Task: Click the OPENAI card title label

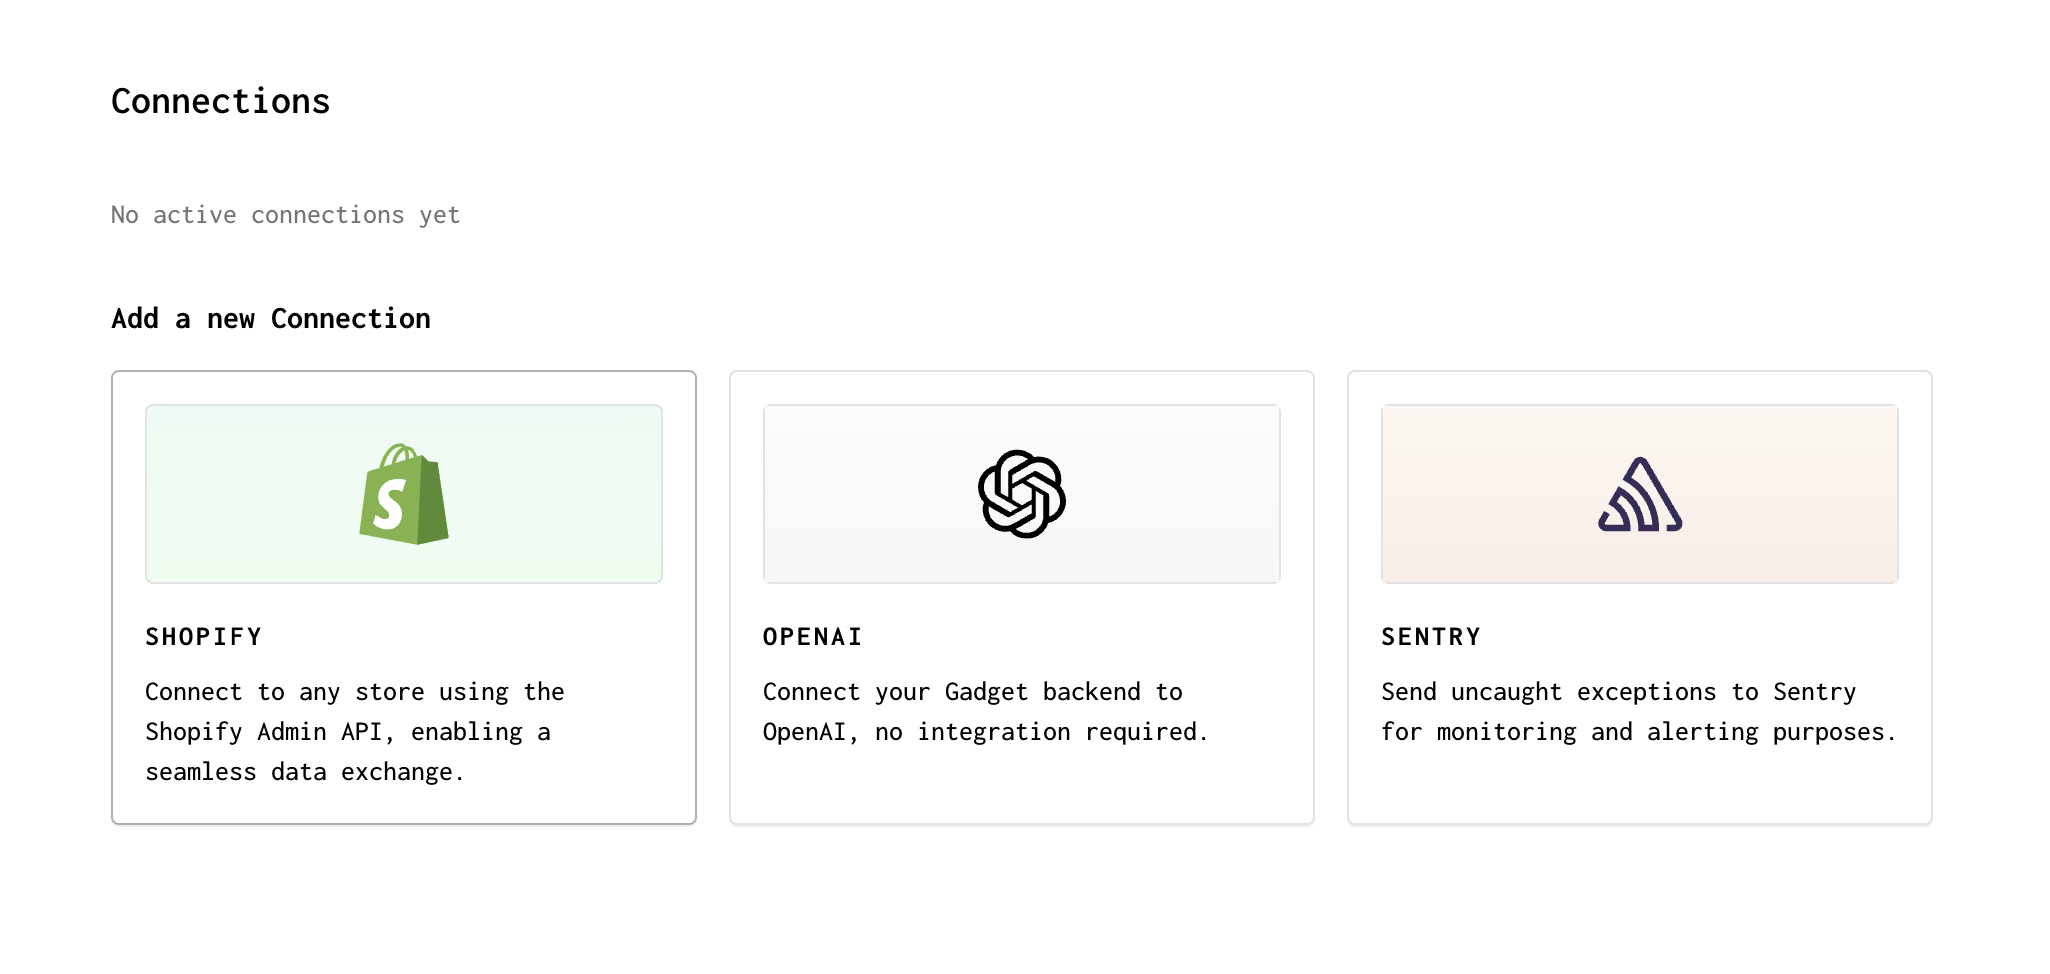Action: coord(812,636)
